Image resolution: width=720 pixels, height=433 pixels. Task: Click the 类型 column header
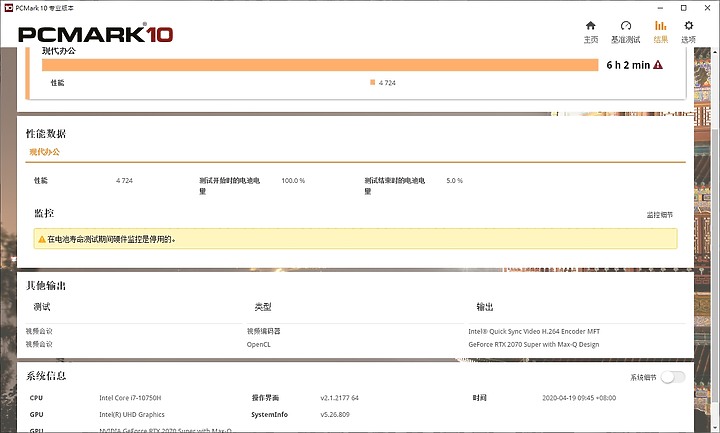(263, 307)
